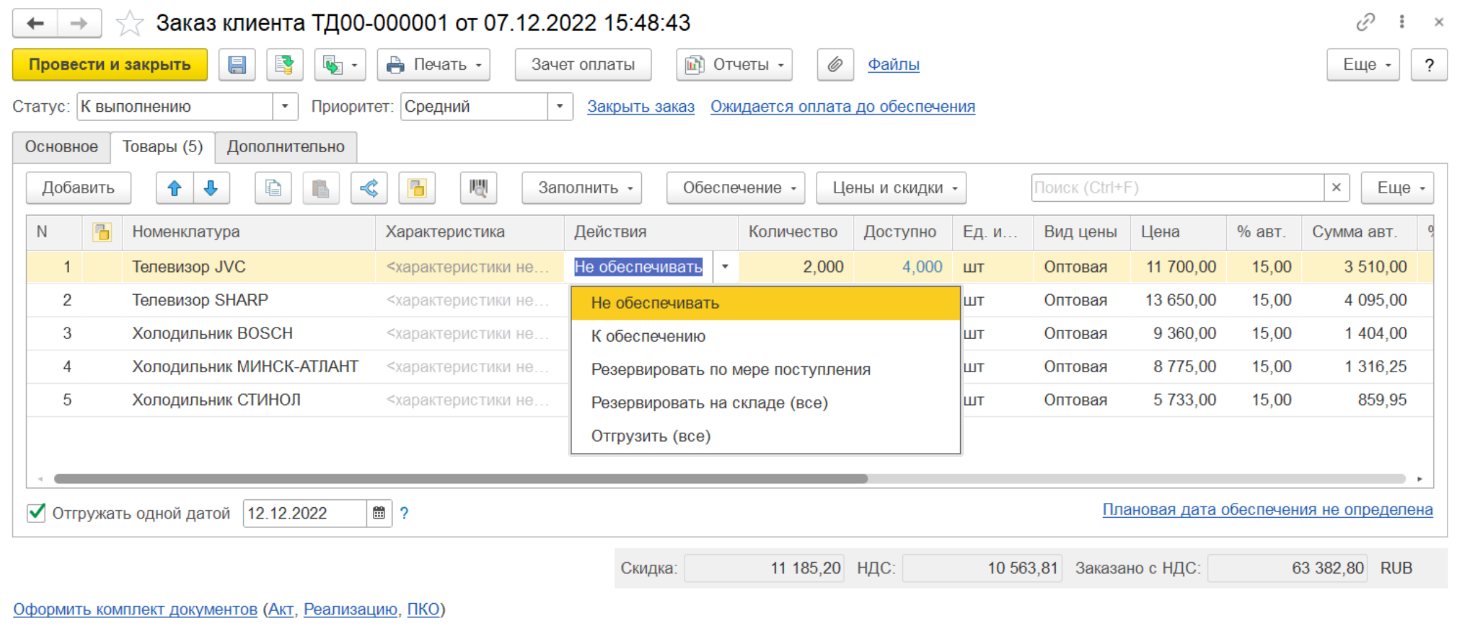Click into the Поиск search field
Image resolution: width=1470 pixels, height=635 pixels.
pyautogui.click(x=1176, y=188)
